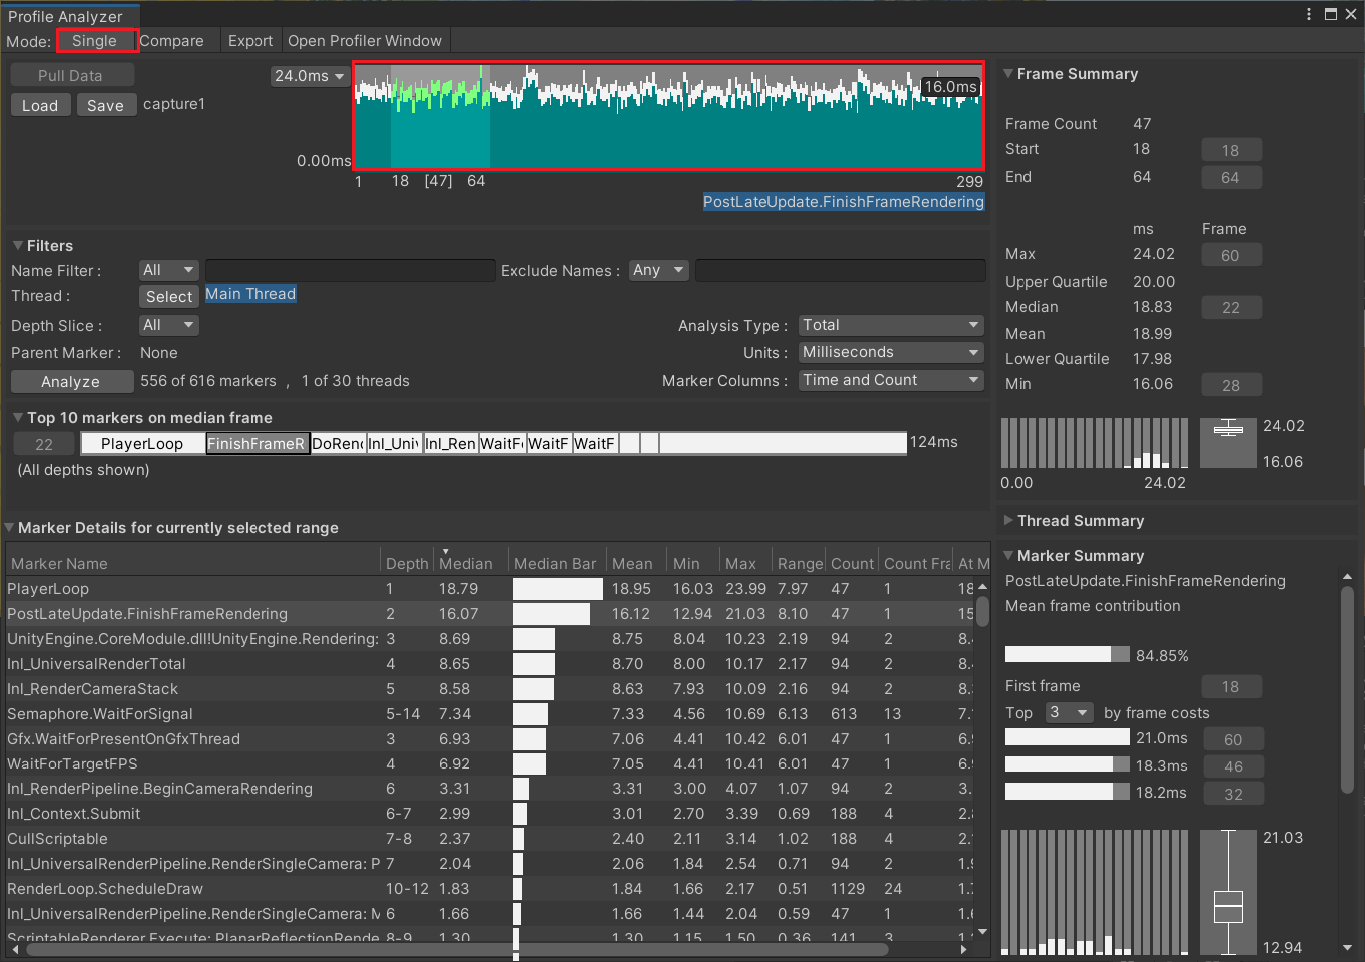This screenshot has width=1365, height=962.
Task: Click the End frame field showing 64
Action: point(1231,177)
